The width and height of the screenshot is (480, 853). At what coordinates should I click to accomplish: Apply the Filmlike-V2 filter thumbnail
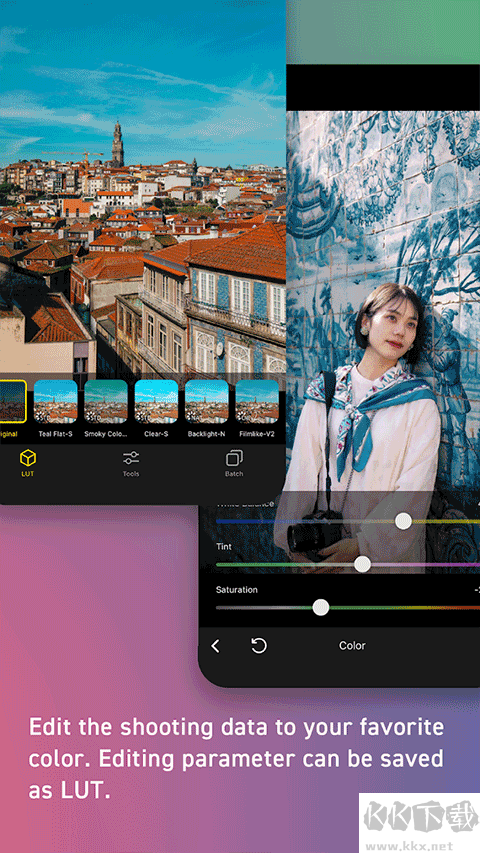click(257, 401)
